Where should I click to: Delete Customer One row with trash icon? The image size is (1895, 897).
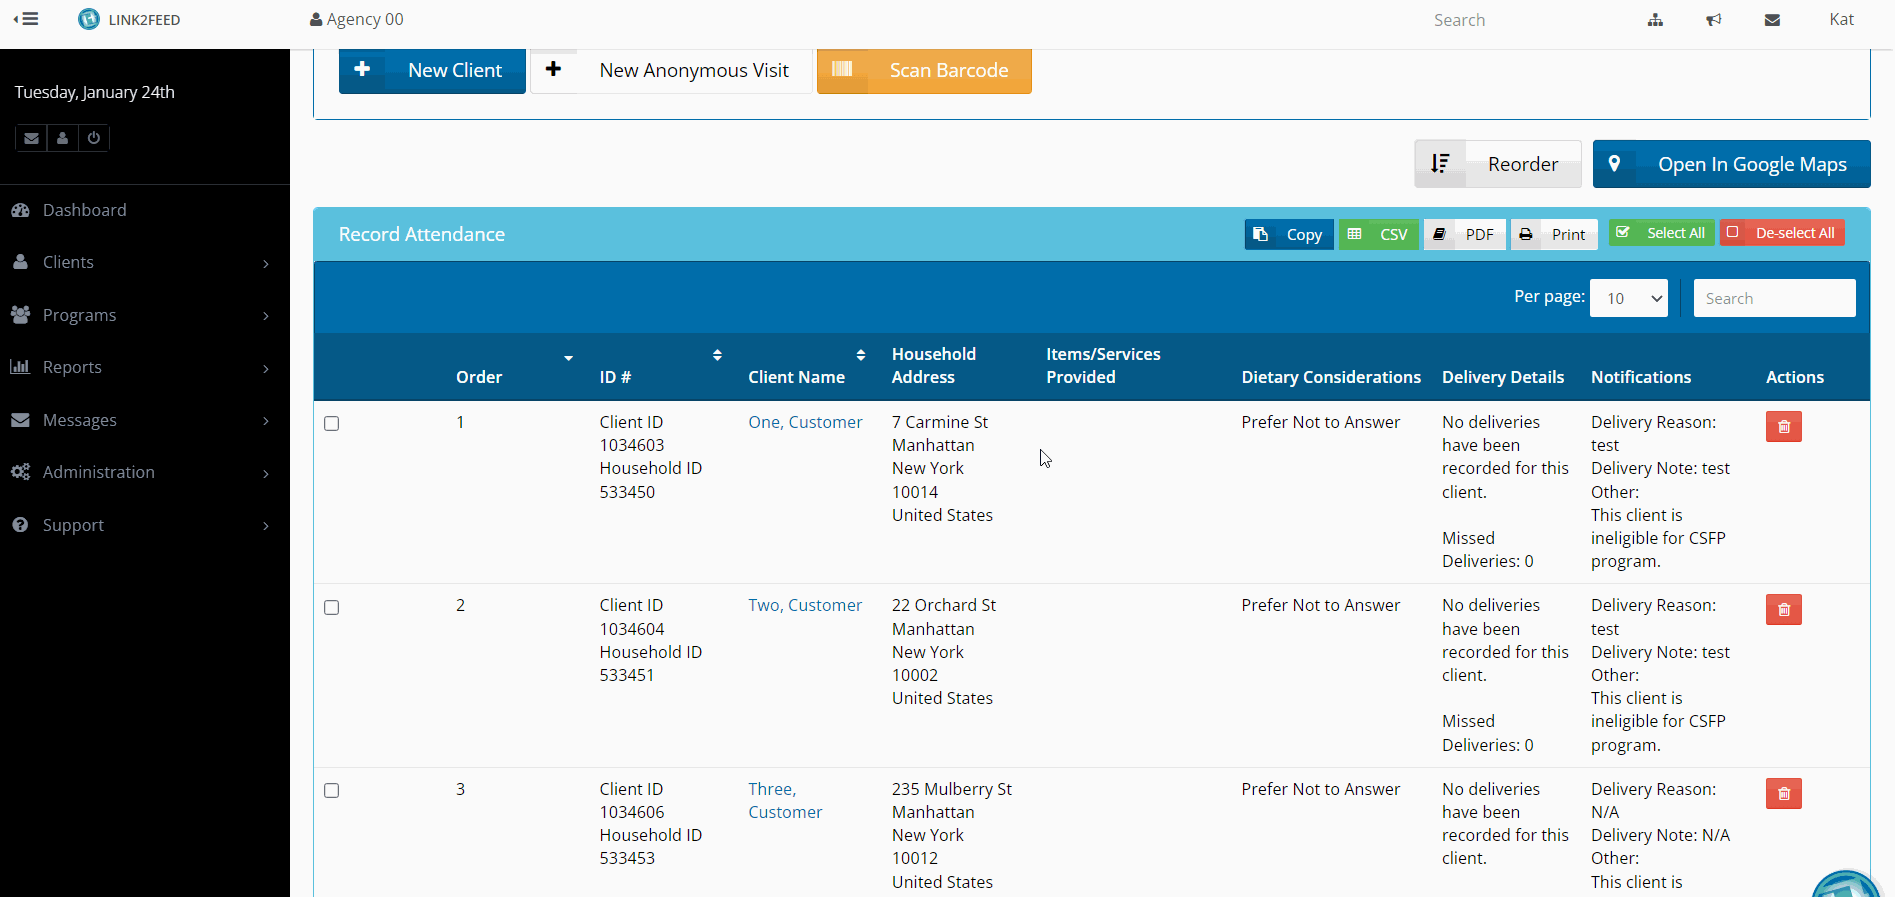point(1783,427)
